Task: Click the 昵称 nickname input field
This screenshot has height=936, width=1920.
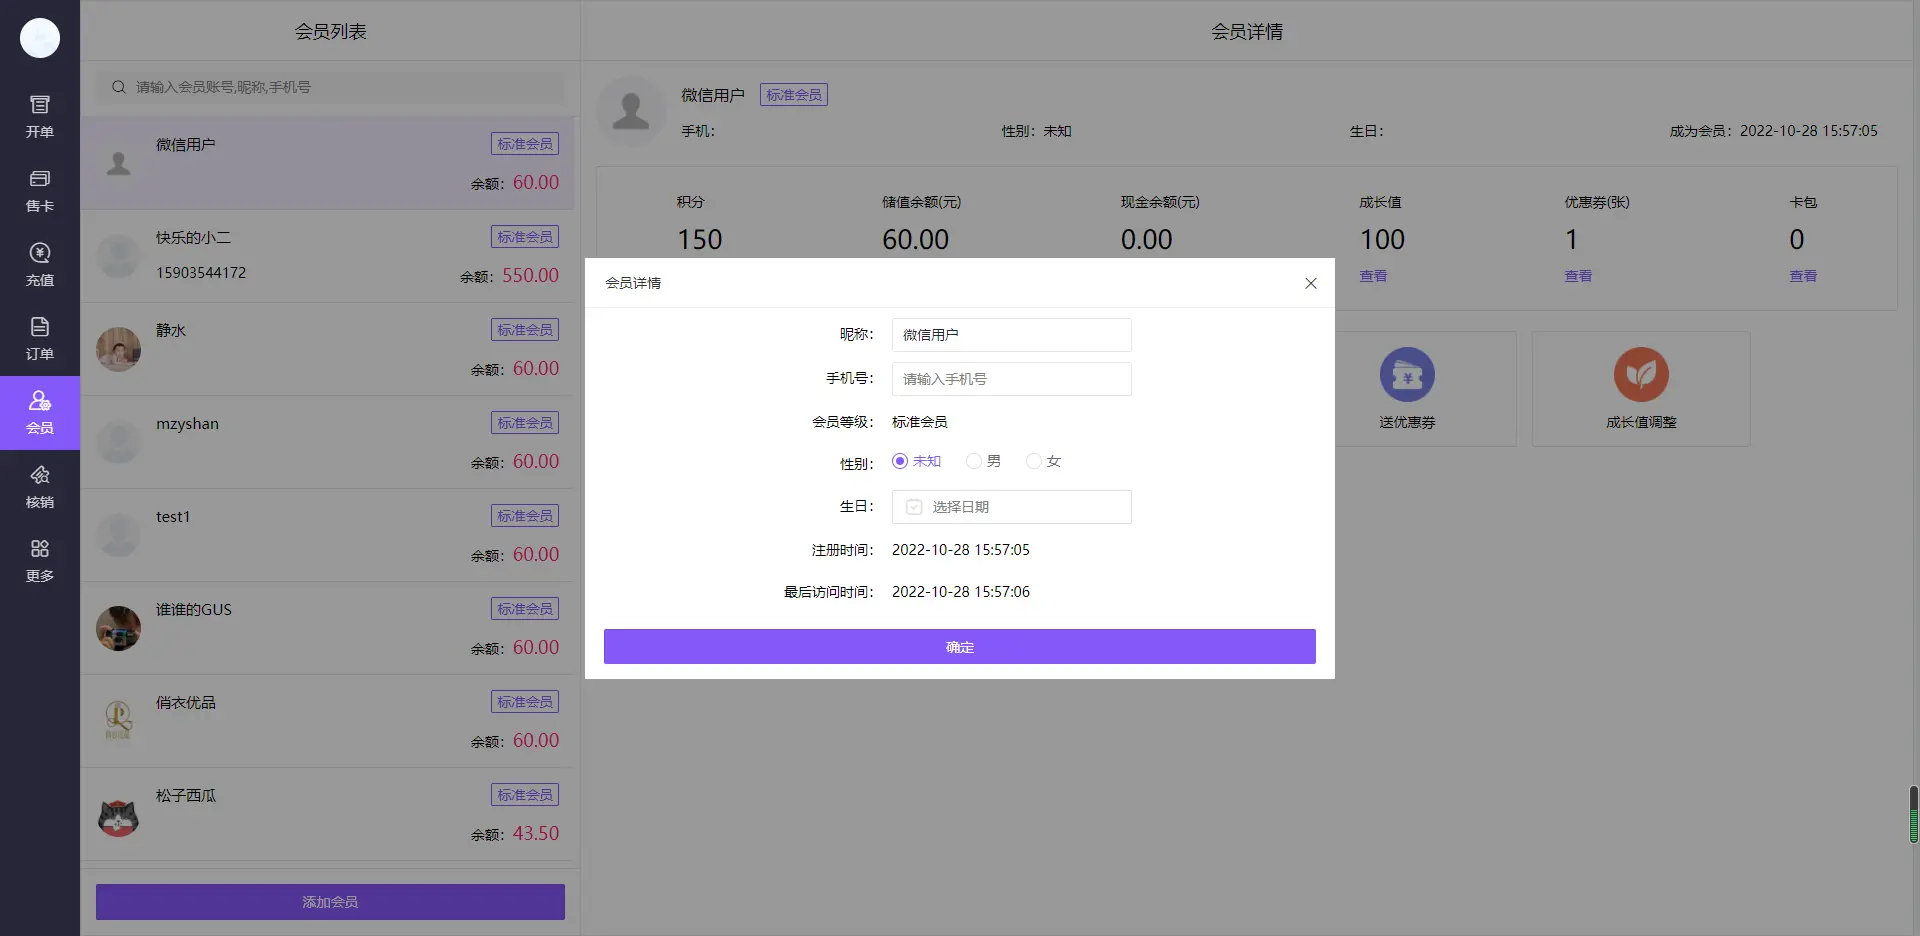Action: coord(1011,335)
